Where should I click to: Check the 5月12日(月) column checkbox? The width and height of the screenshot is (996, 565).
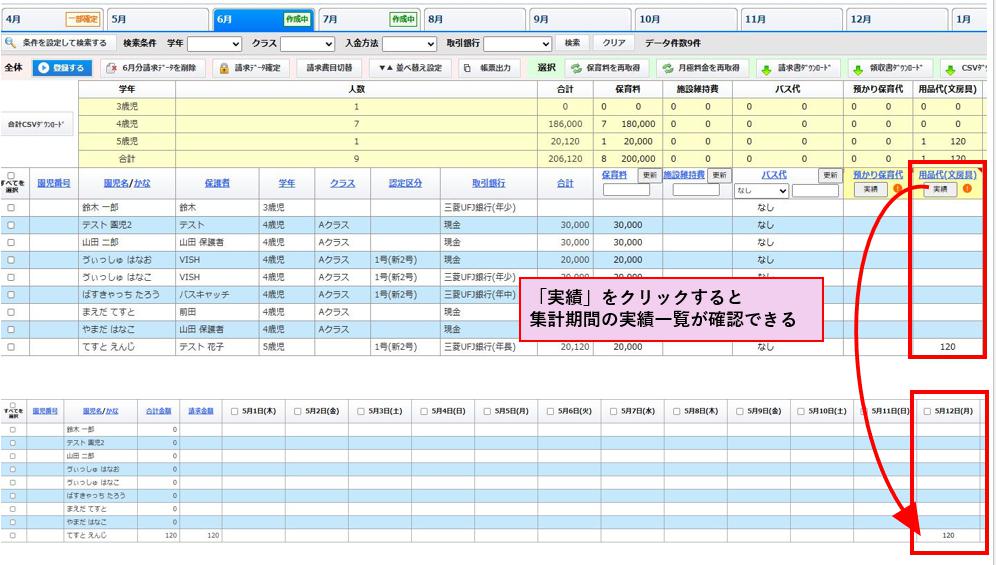pos(927,410)
